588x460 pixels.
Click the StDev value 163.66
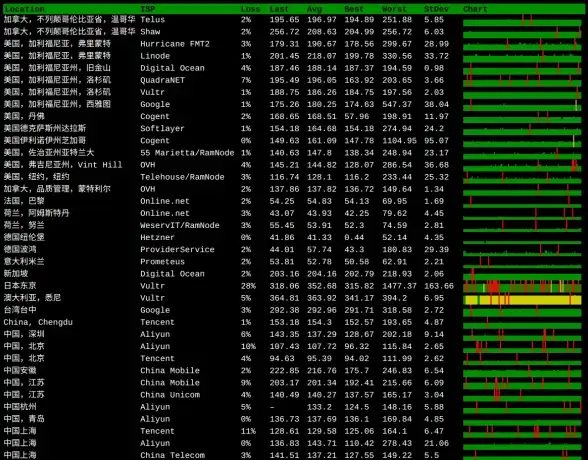point(439,286)
